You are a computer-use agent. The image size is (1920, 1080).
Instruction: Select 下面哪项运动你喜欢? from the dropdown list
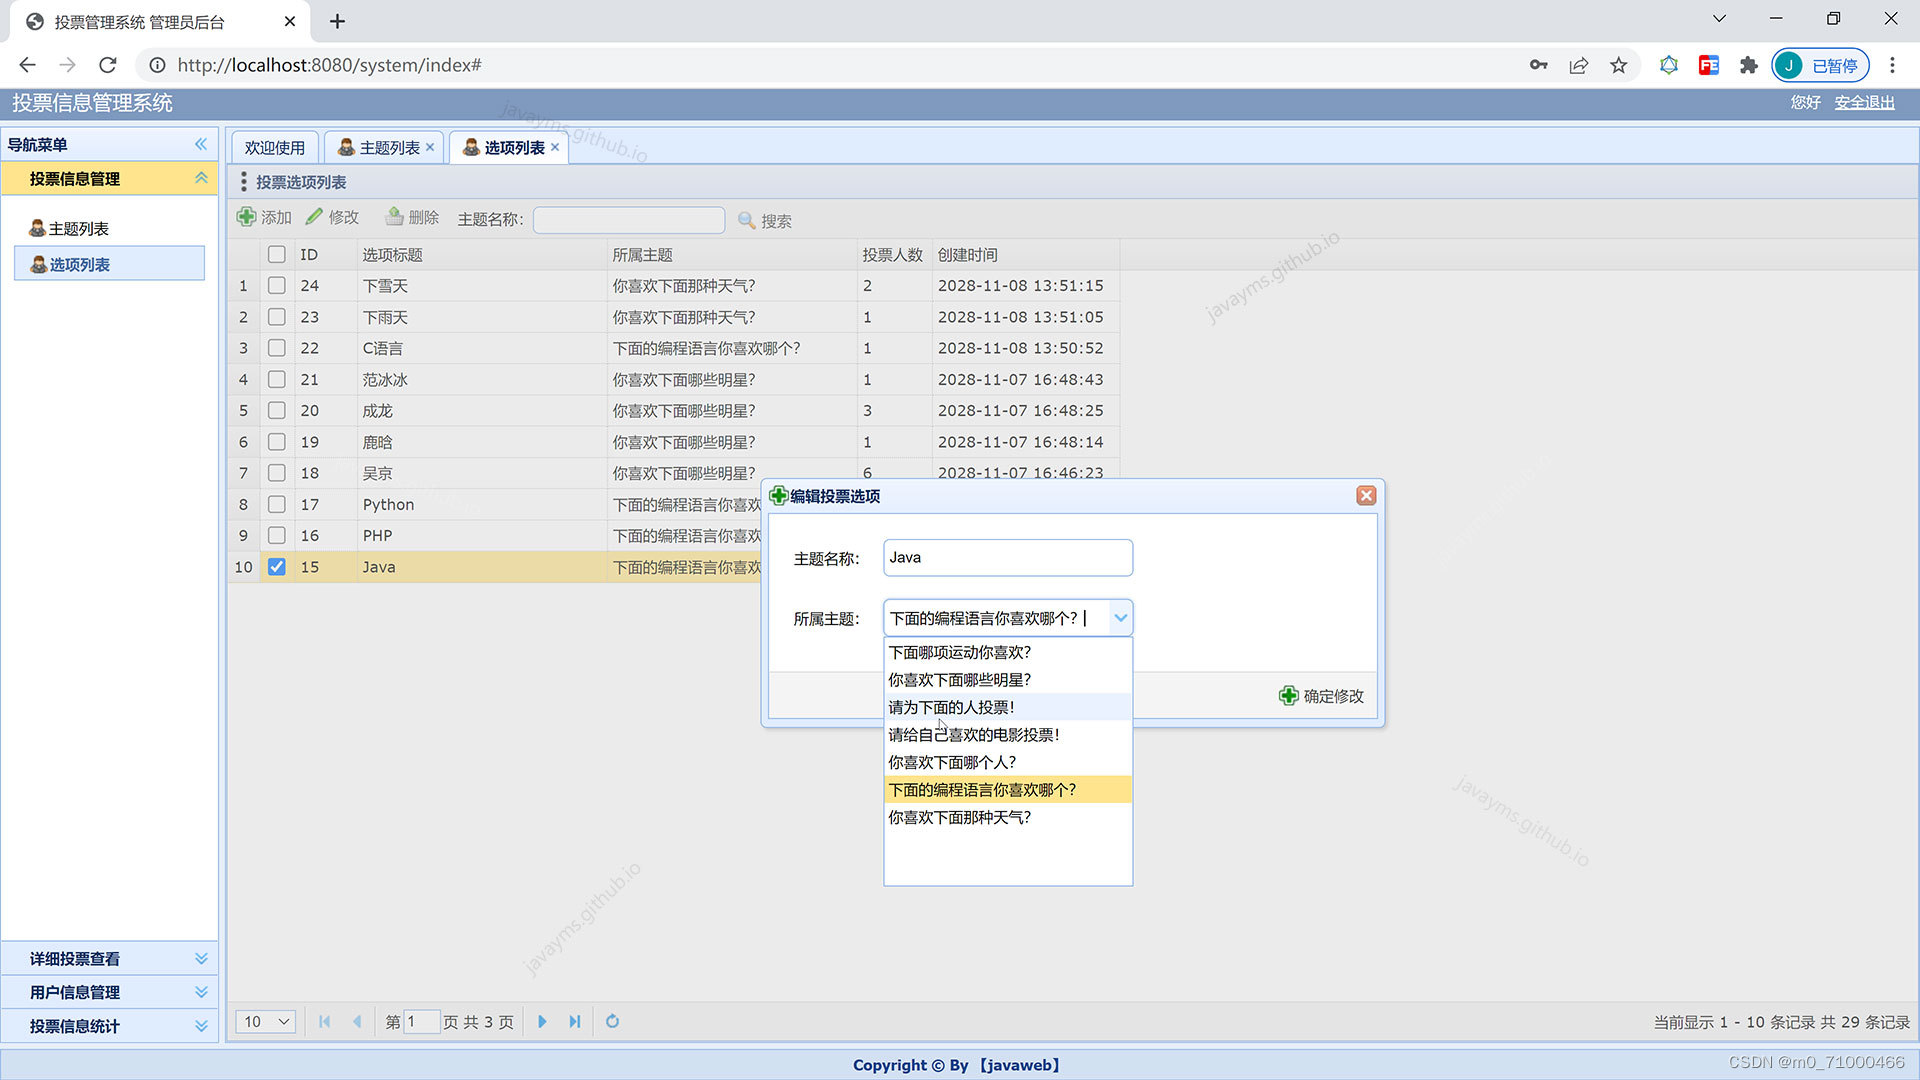[1008, 652]
